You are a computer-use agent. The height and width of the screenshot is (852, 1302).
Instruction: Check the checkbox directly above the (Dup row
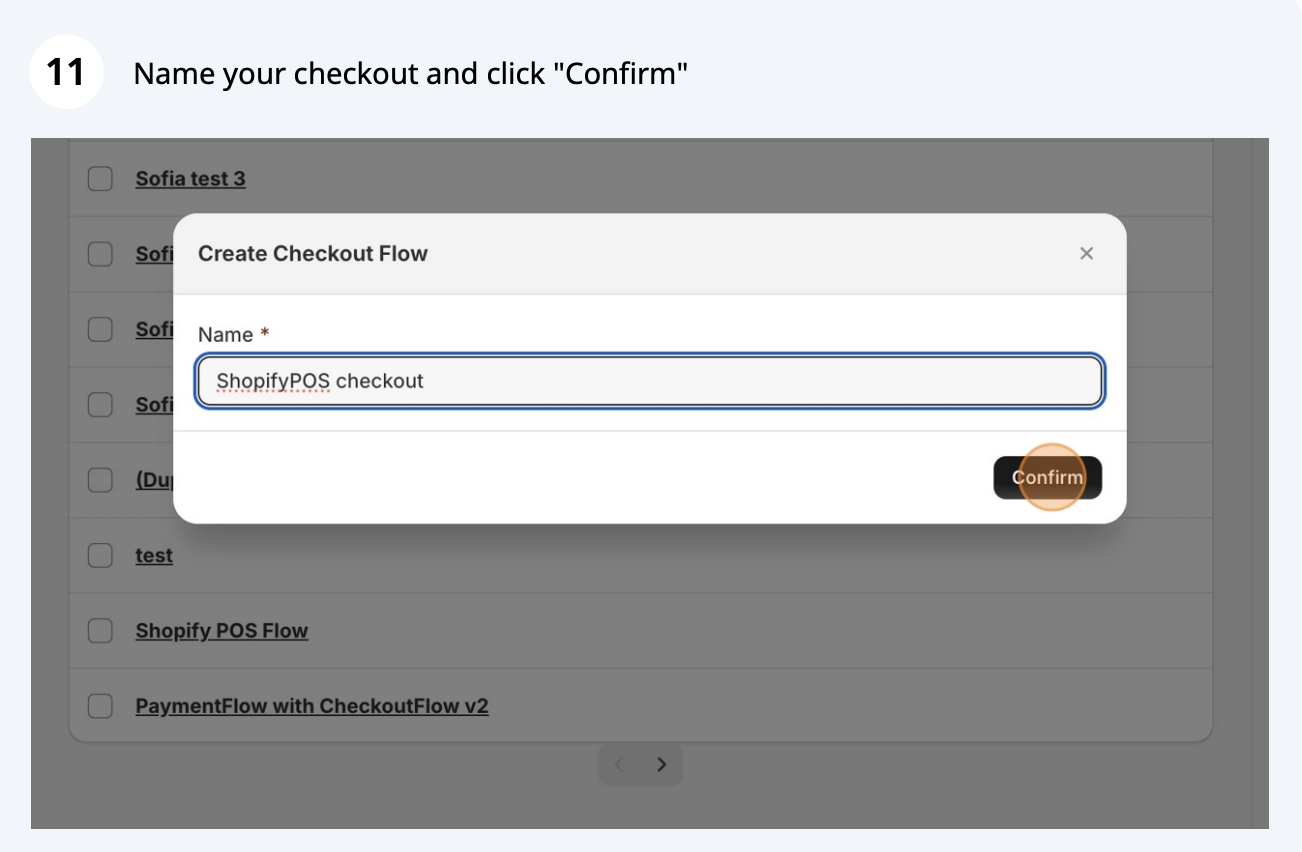pyautogui.click(x=100, y=405)
